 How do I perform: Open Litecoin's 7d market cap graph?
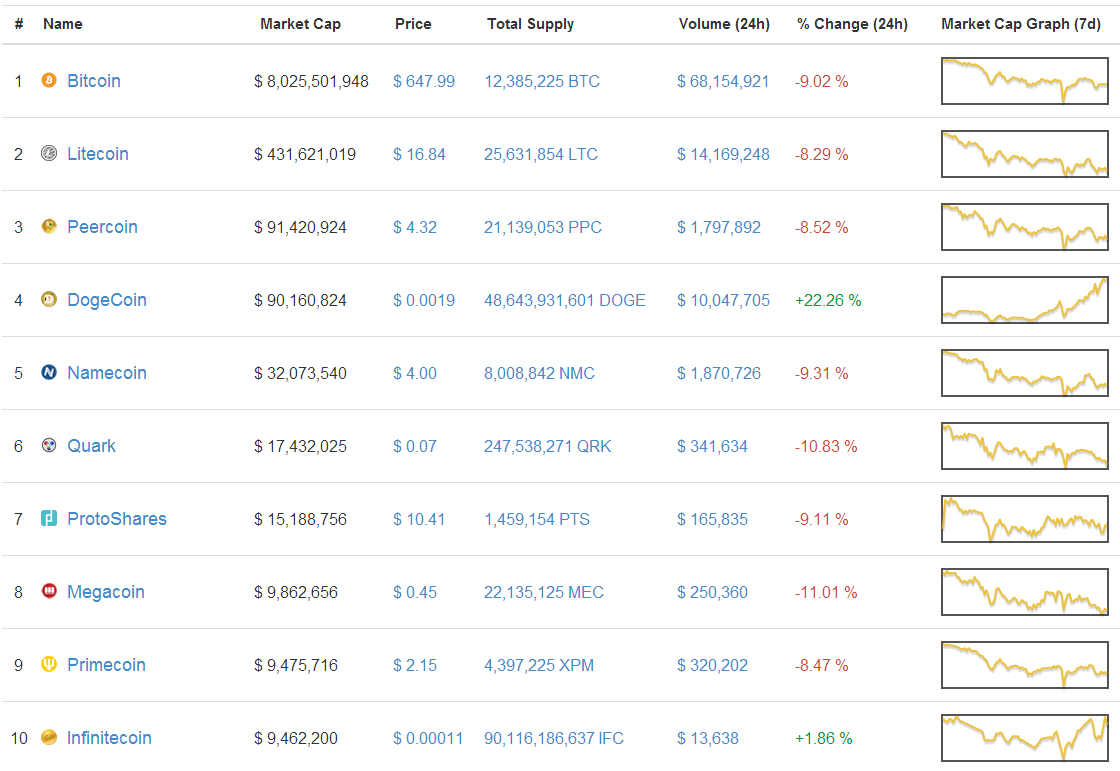(x=1025, y=154)
